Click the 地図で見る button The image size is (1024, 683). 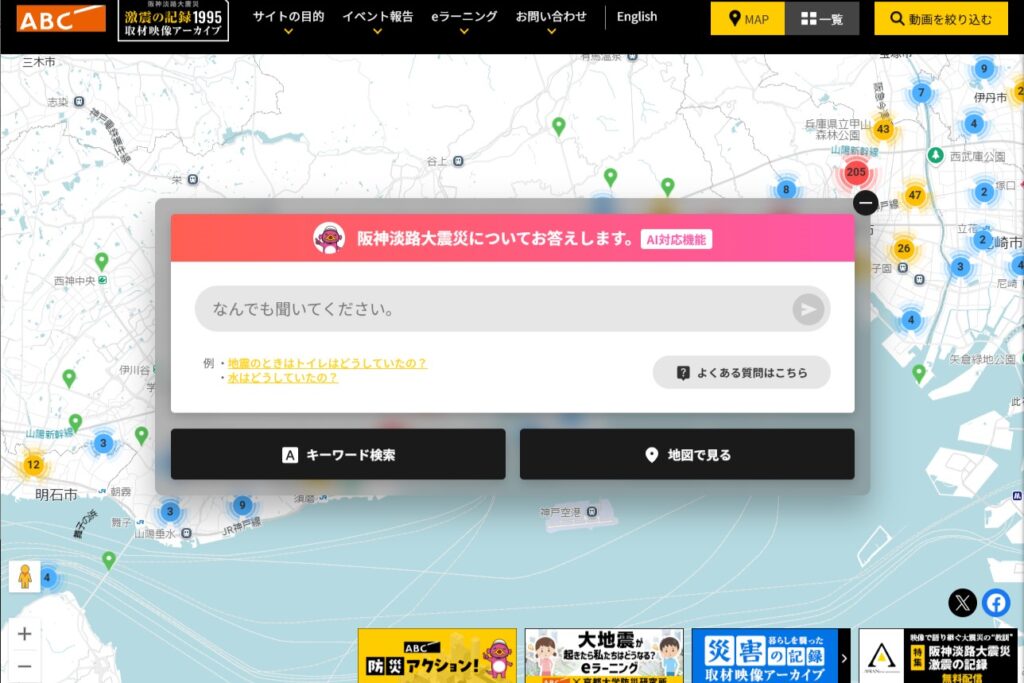click(x=687, y=455)
